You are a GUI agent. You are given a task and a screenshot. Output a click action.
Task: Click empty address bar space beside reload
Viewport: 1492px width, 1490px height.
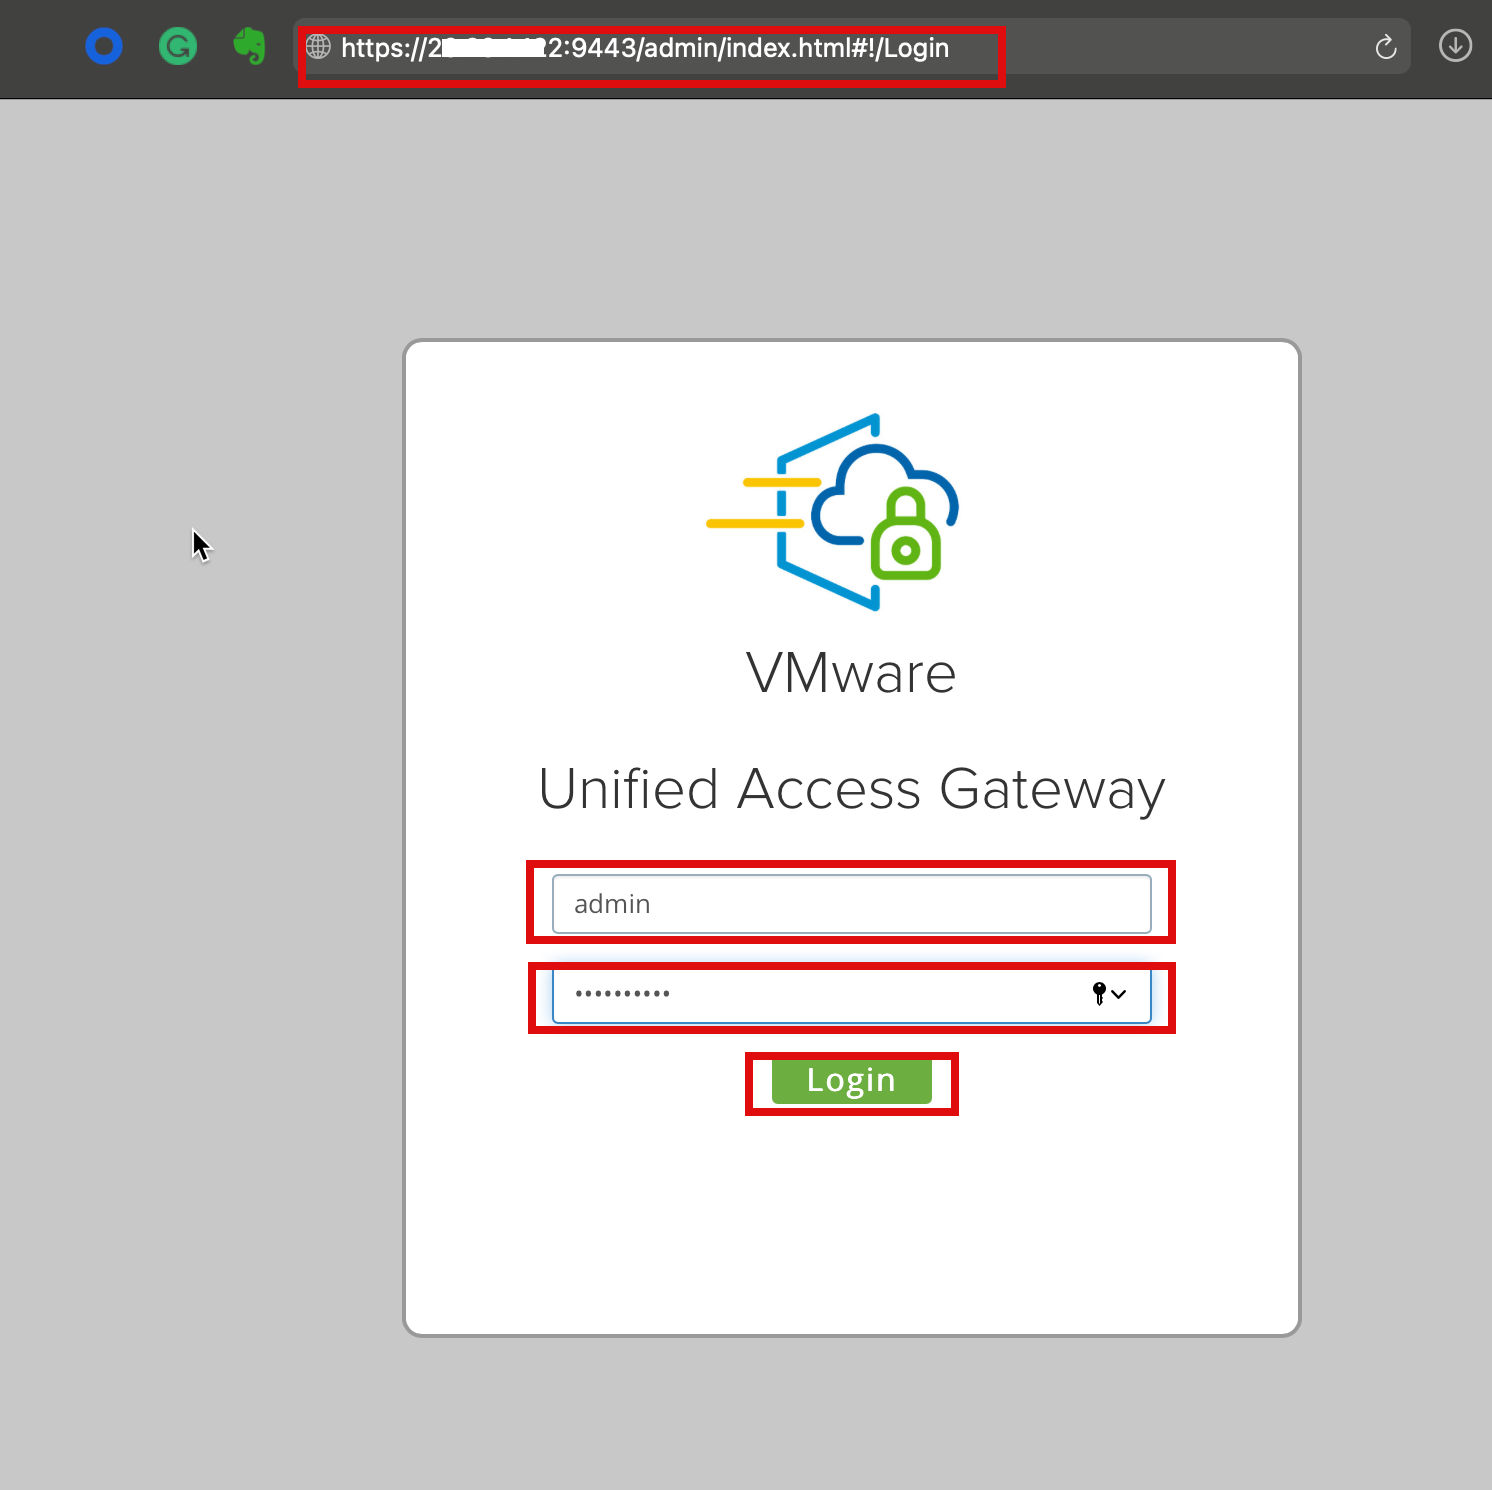[x=1180, y=47]
